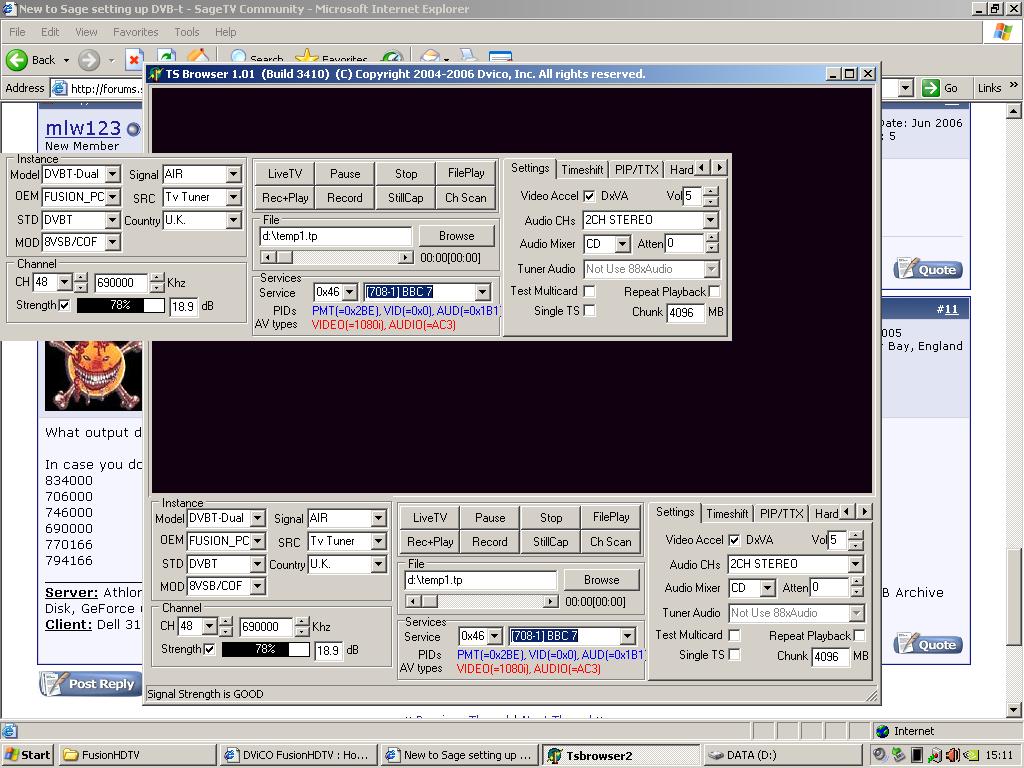
Task: Click the d:\temp1.tp file field in upper panel
Action: [x=336, y=236]
